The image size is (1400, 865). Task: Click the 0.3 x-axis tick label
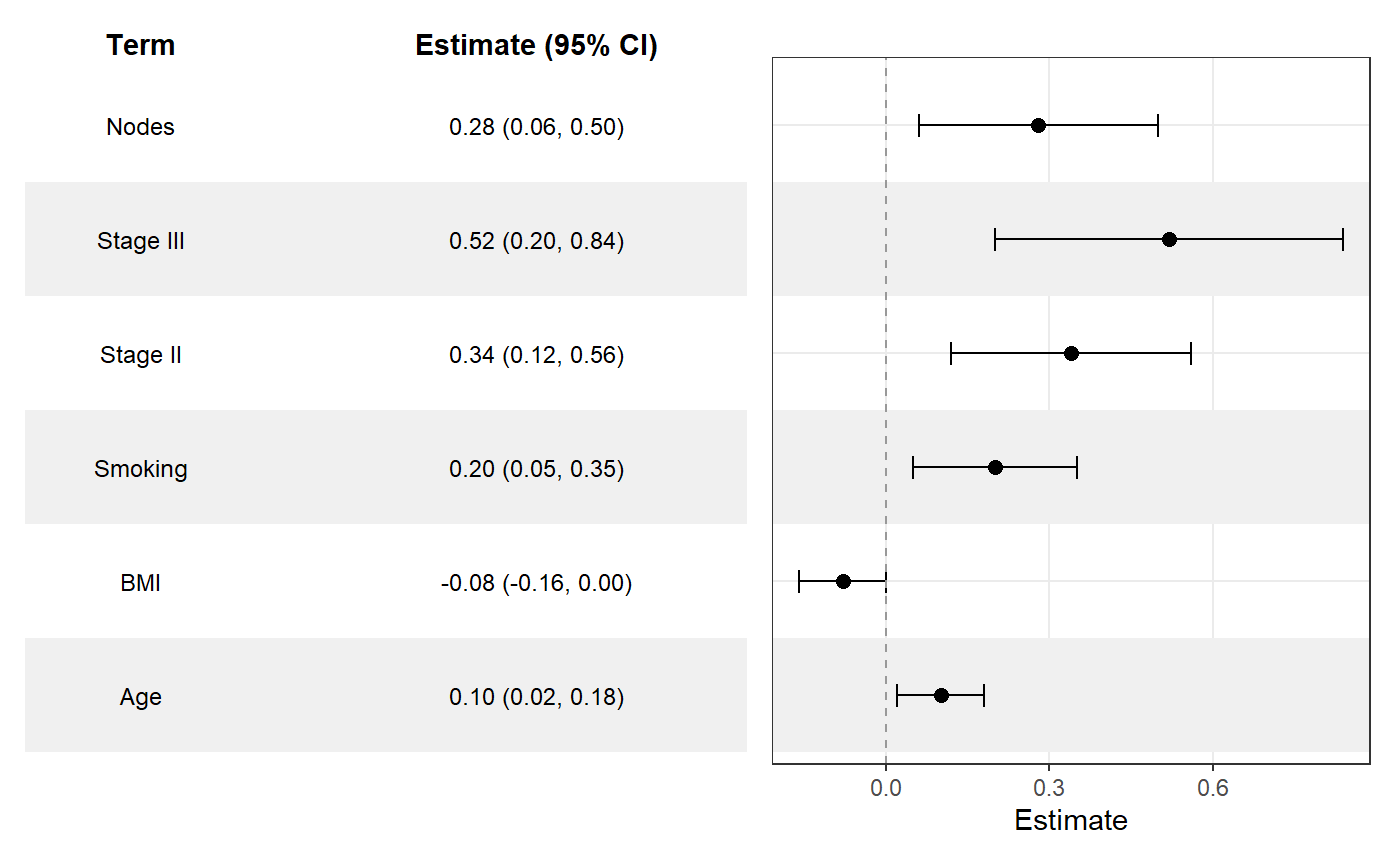[x=1049, y=788]
